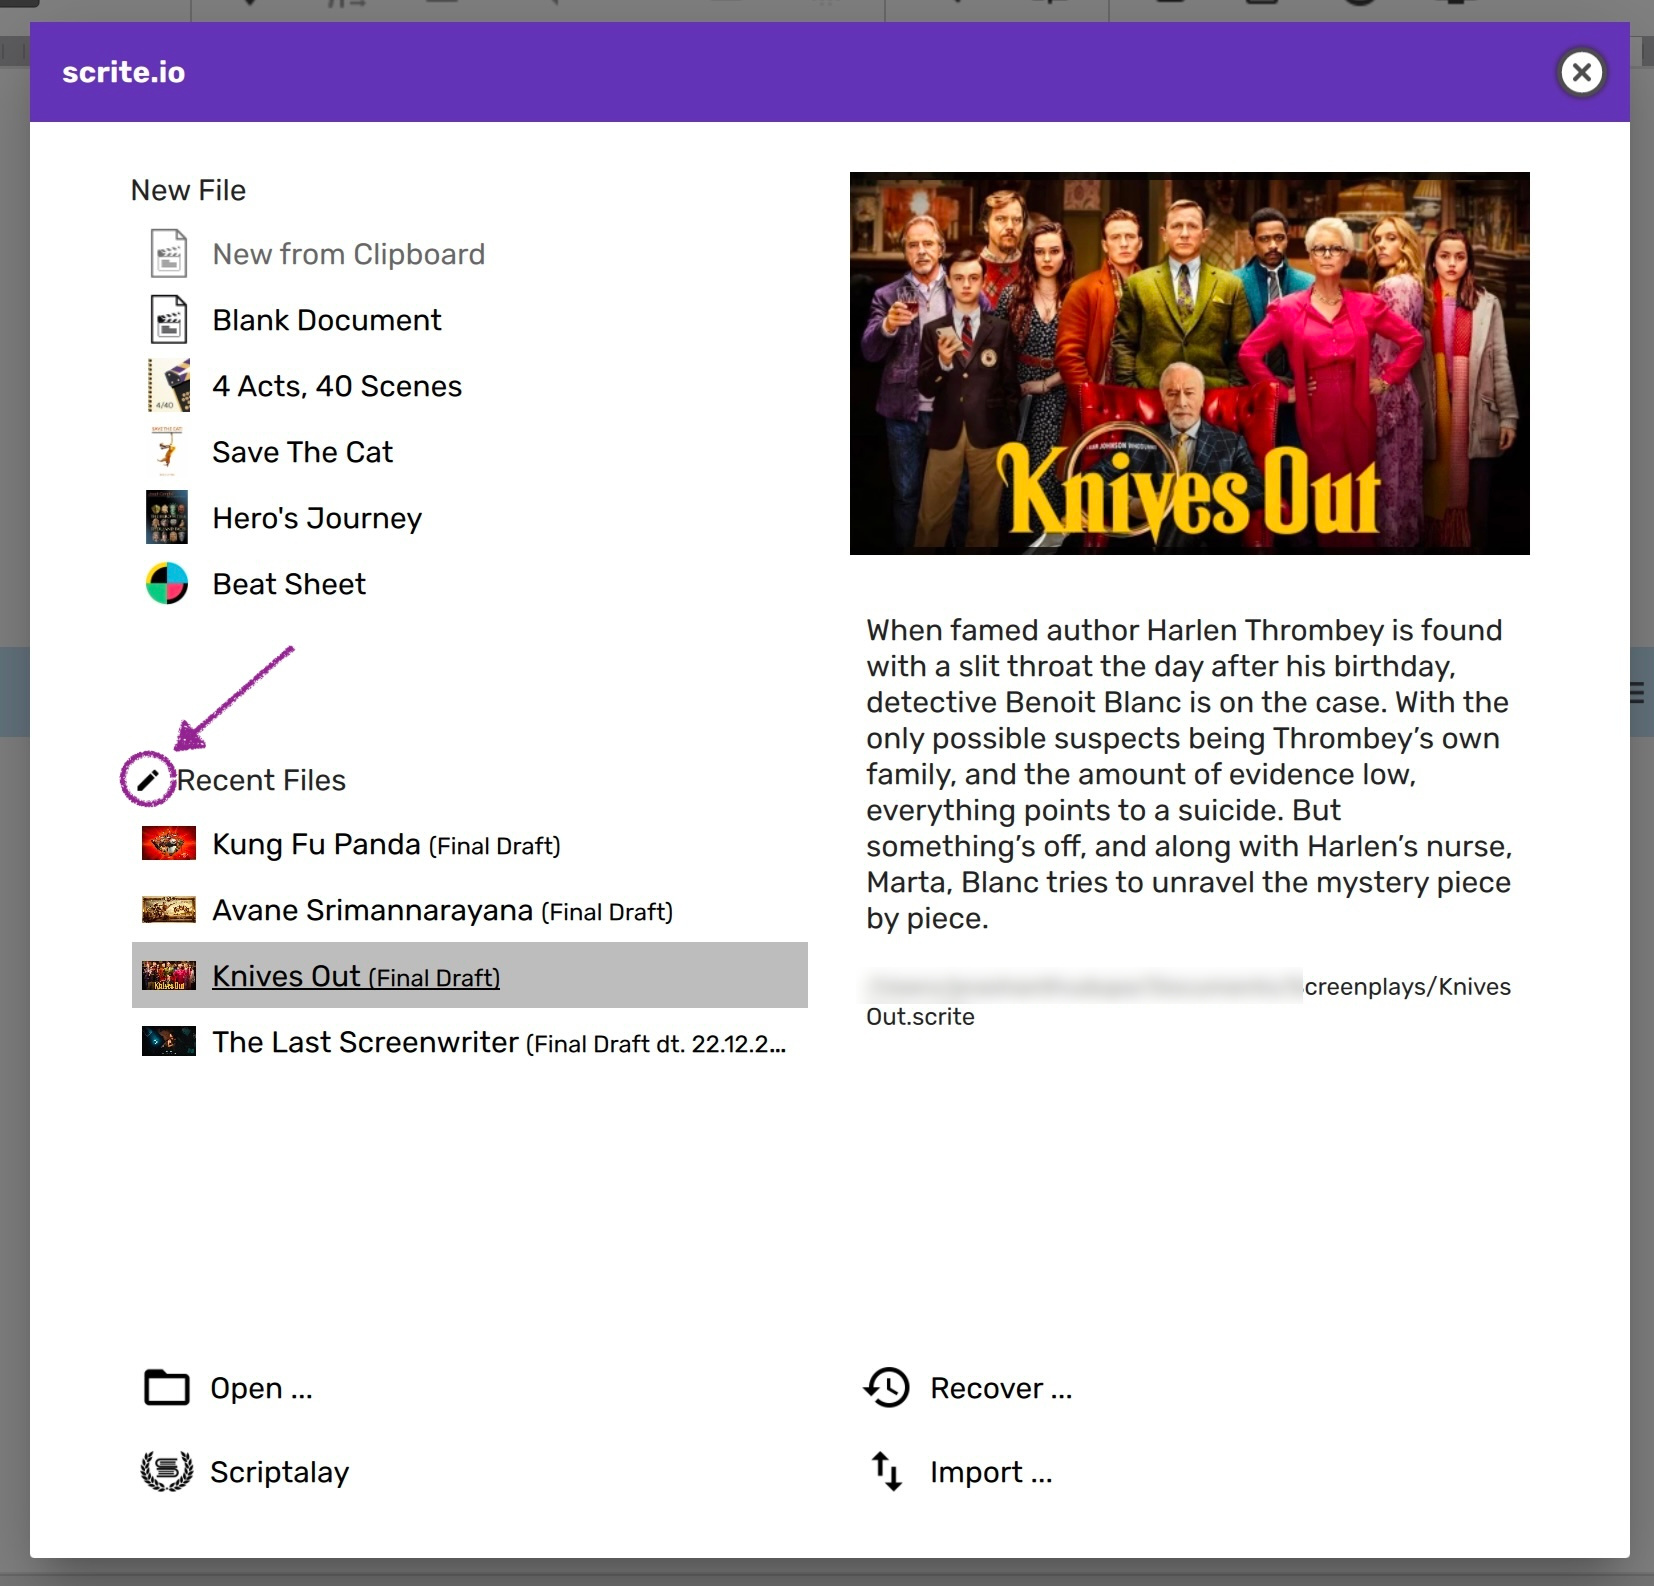This screenshot has width=1654, height=1586.
Task: Select the Hero's Journey template
Action: (317, 518)
